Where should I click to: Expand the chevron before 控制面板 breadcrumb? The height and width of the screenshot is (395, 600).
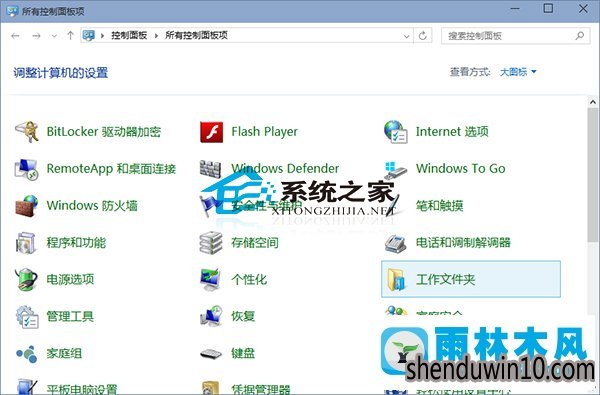click(x=102, y=36)
